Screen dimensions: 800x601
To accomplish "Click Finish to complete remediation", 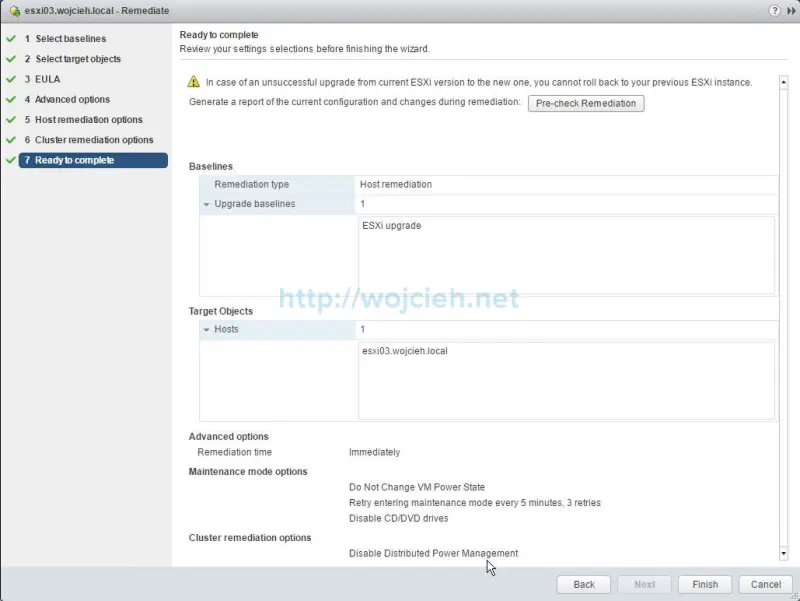I will tap(704, 584).
